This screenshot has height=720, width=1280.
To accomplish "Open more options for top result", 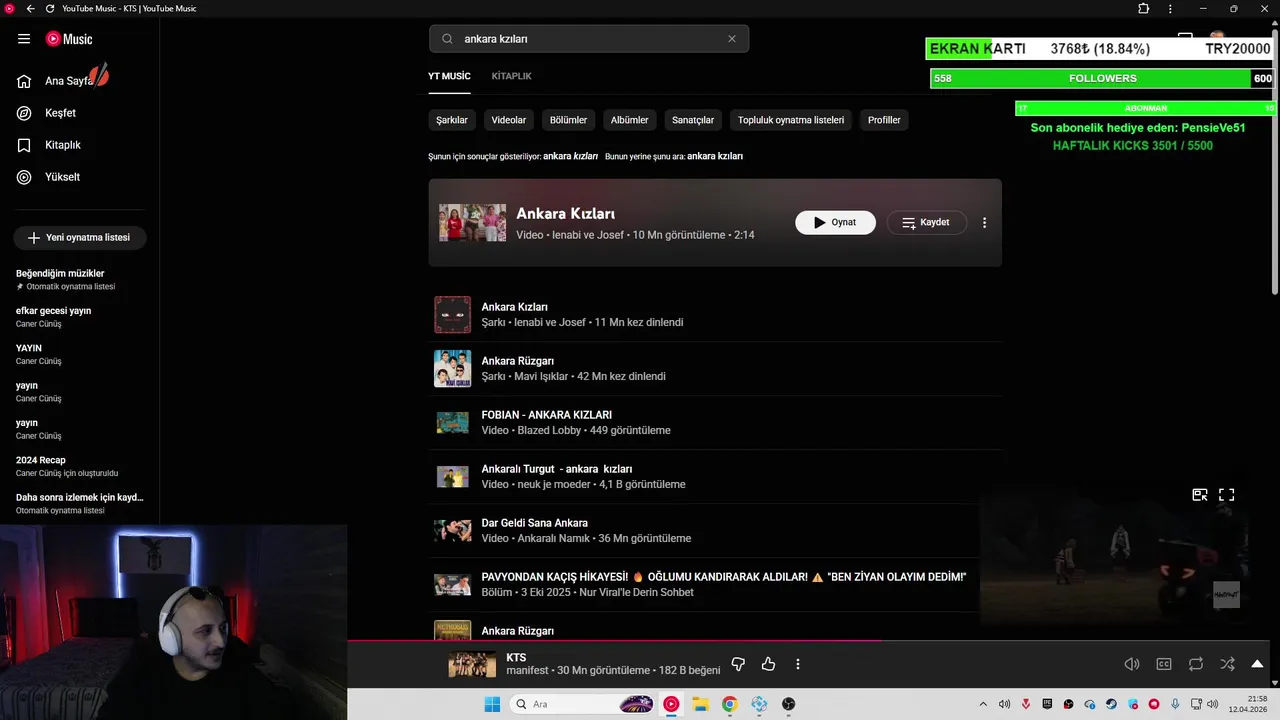I will tap(984, 223).
